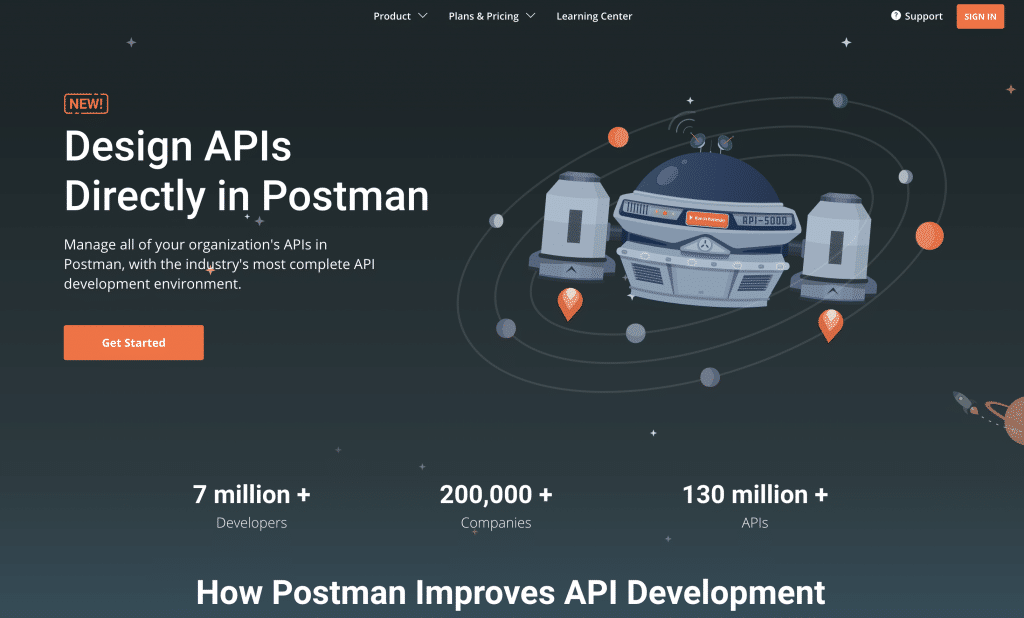Click the API-5000 label on the station
The height and width of the screenshot is (618, 1024).
point(764,221)
